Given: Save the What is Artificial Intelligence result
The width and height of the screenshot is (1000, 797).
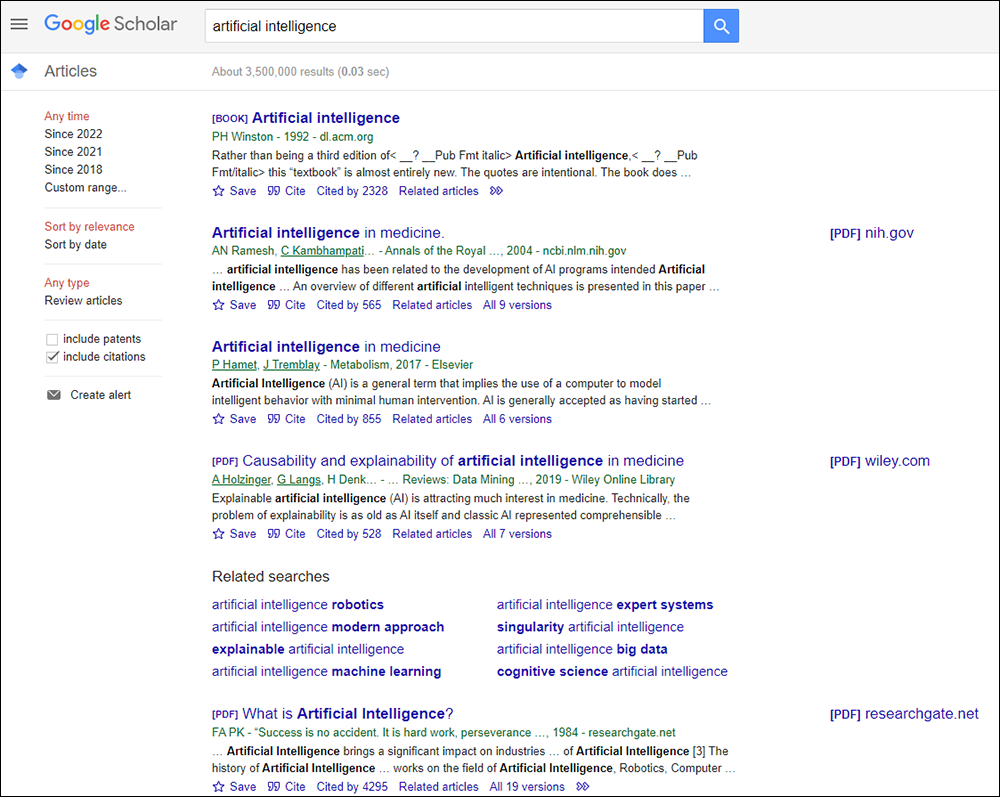Looking at the screenshot, I should tap(234, 787).
